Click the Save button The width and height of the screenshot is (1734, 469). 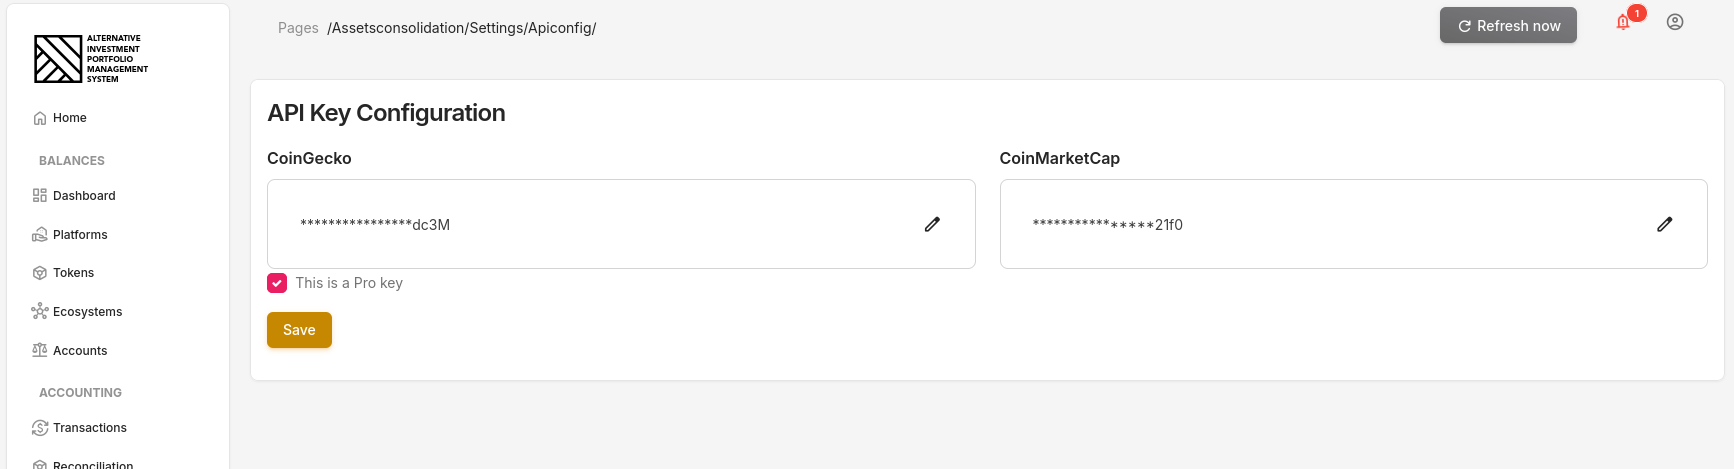click(299, 330)
